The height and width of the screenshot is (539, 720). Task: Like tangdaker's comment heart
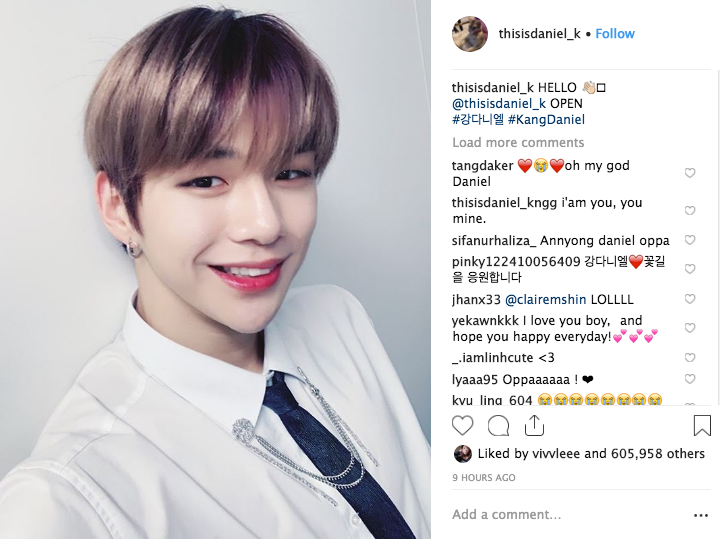[690, 173]
